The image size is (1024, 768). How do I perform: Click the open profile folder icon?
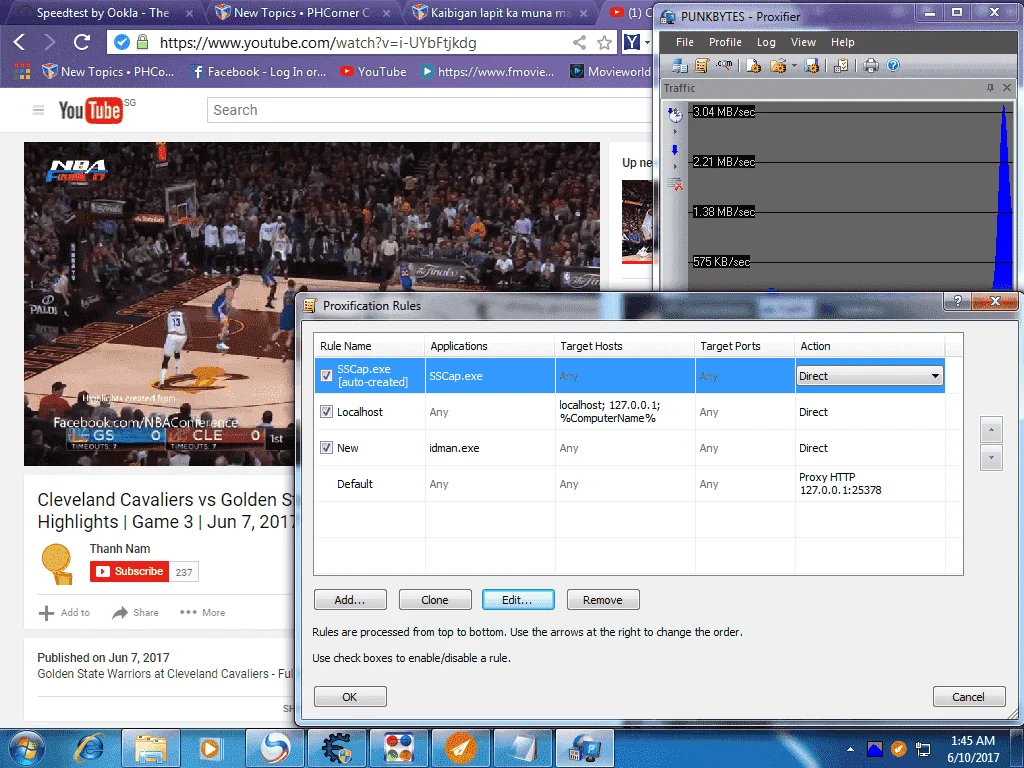click(x=777, y=65)
